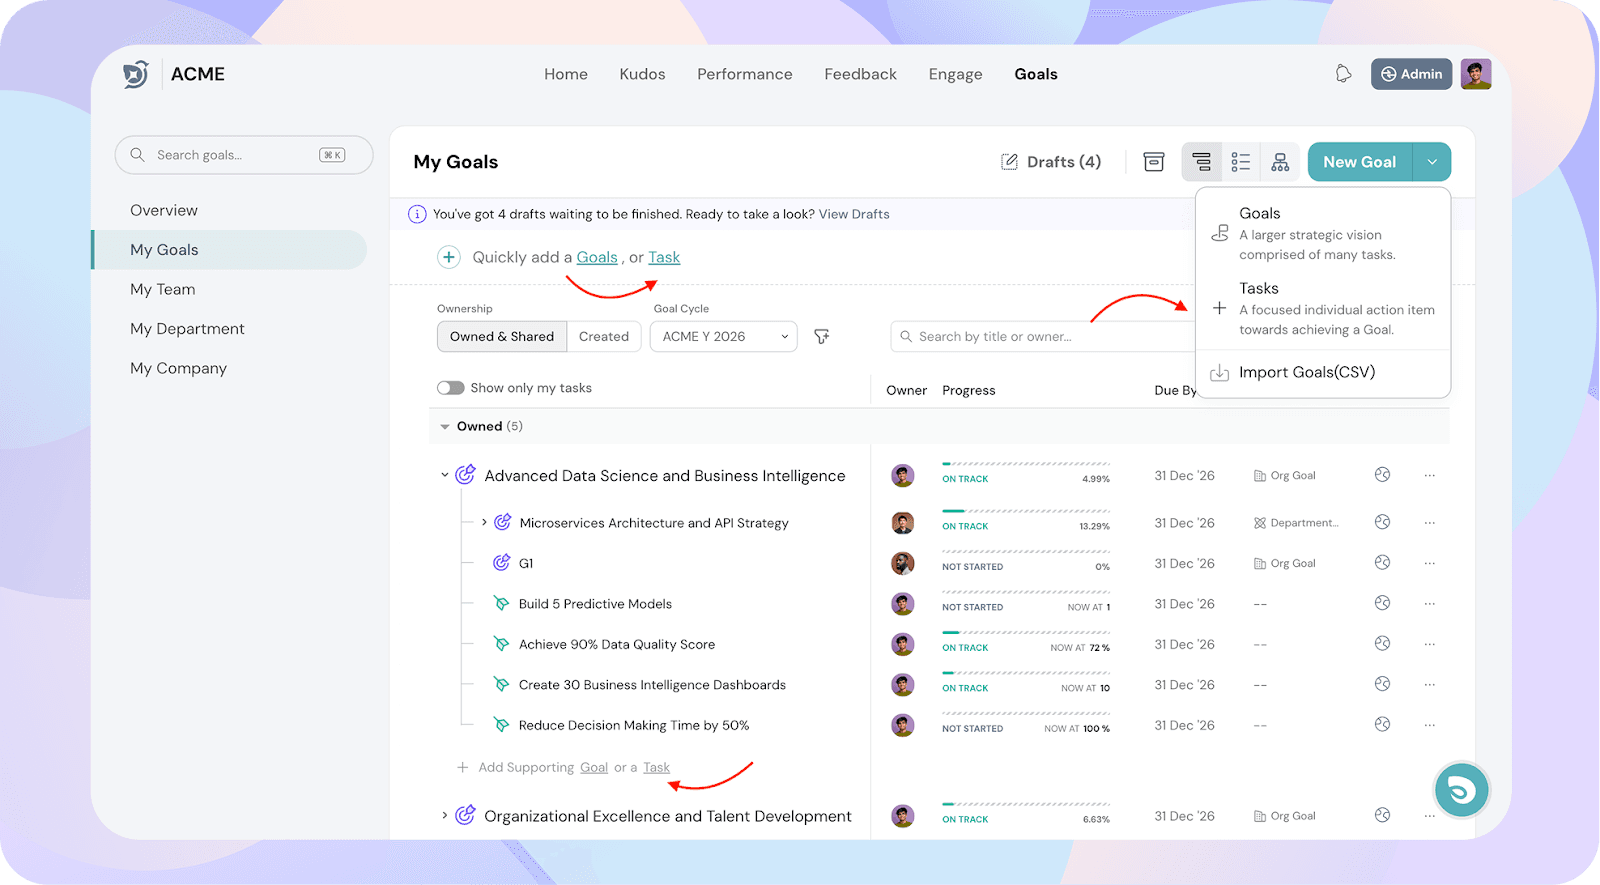Click the filter funnel icon
The width and height of the screenshot is (1600, 885).
(x=822, y=337)
